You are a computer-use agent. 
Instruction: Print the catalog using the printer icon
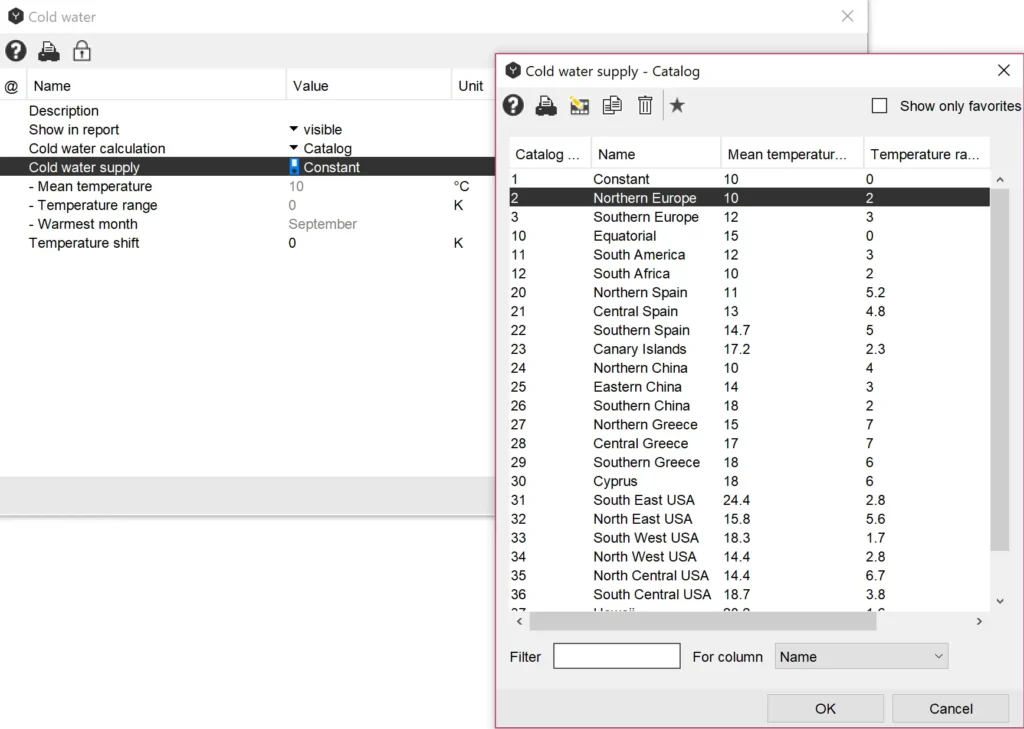click(546, 105)
